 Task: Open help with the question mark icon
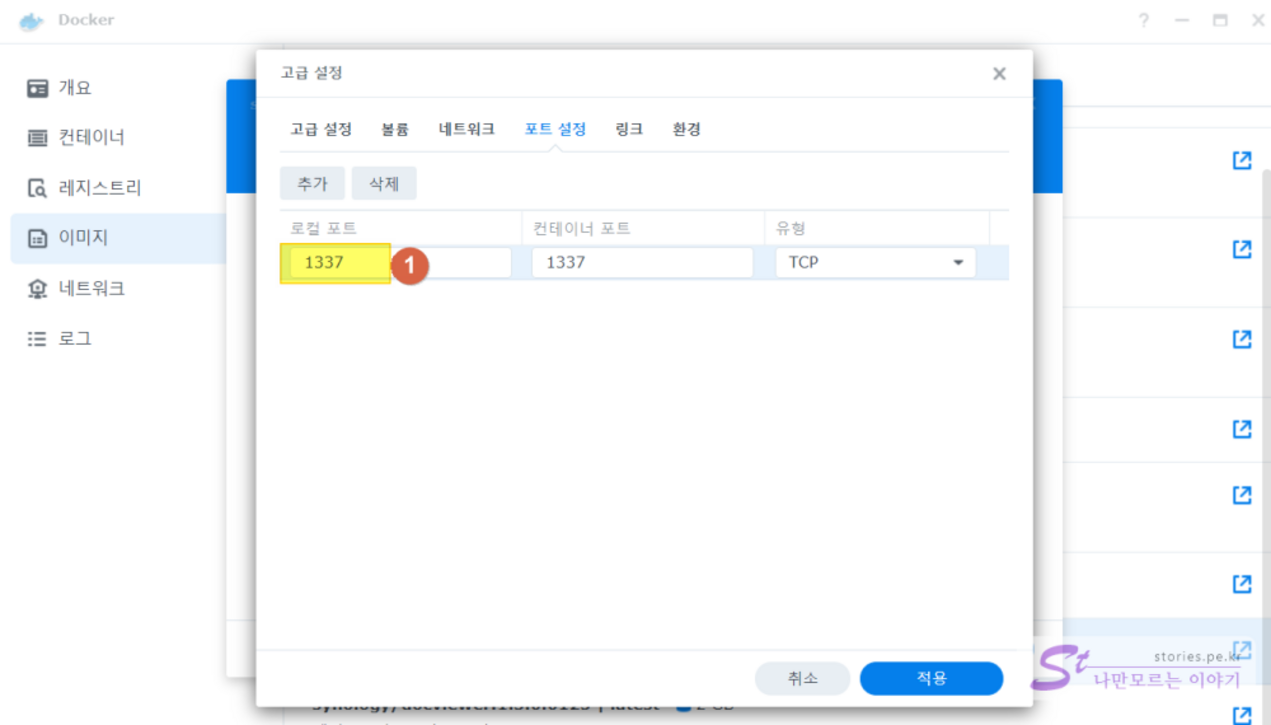(1143, 20)
